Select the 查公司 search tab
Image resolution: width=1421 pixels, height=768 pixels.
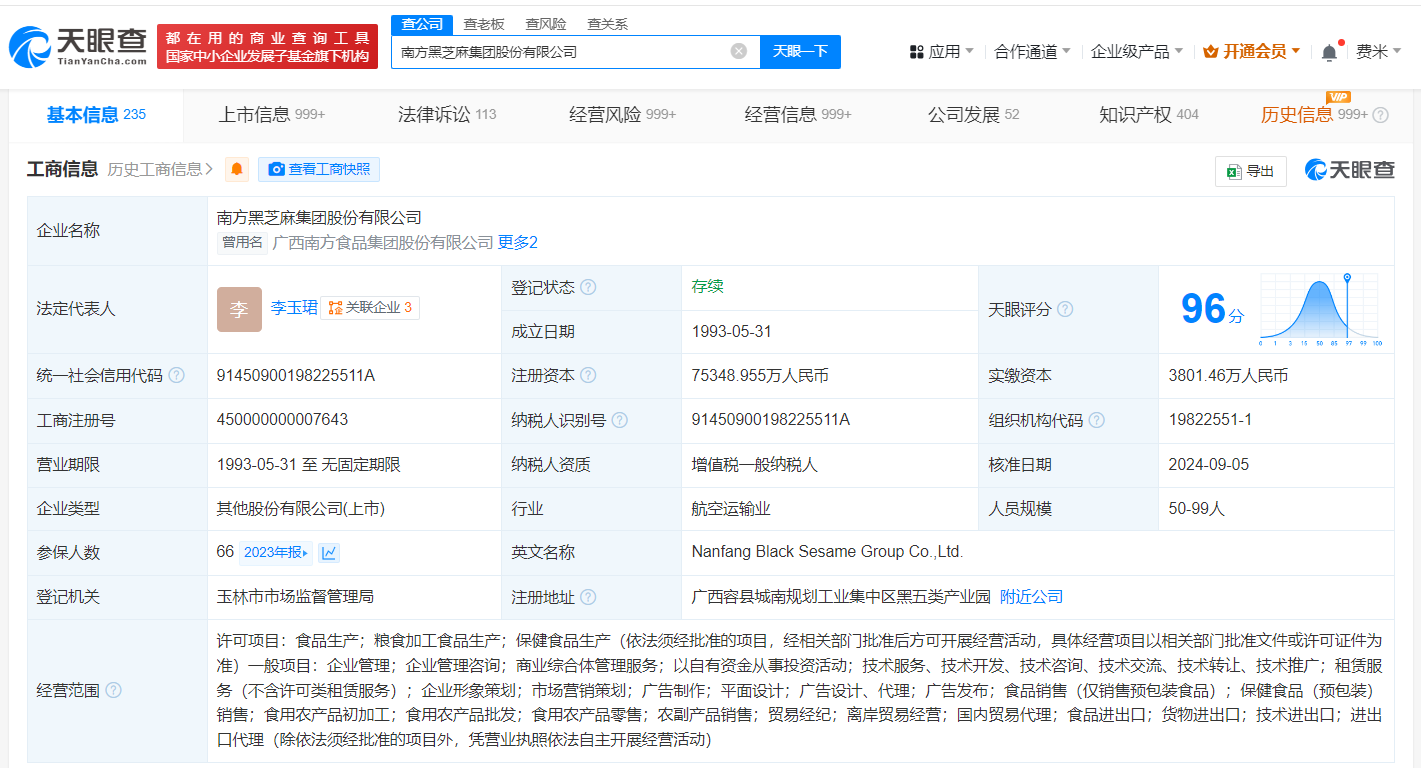(x=422, y=24)
